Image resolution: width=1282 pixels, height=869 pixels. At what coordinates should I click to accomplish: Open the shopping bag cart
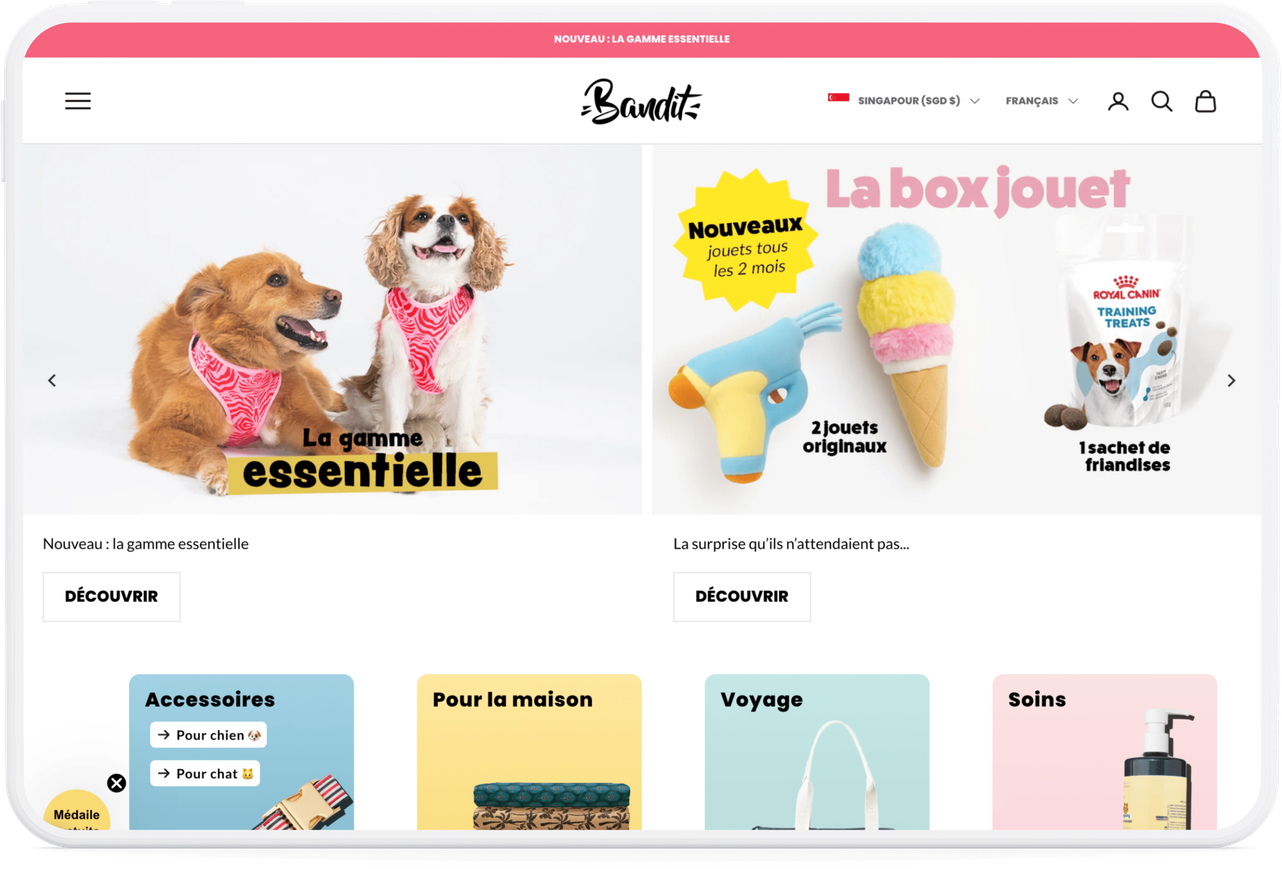(x=1206, y=101)
